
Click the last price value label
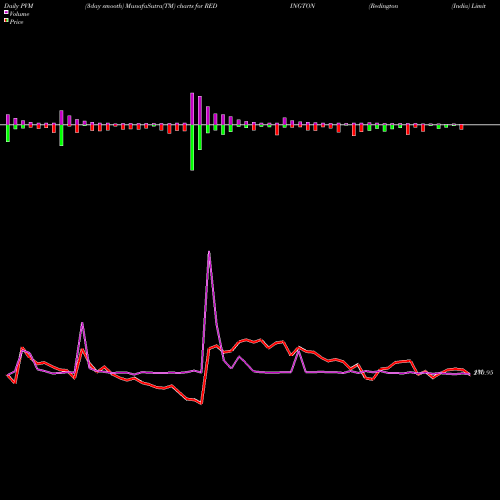(x=483, y=373)
